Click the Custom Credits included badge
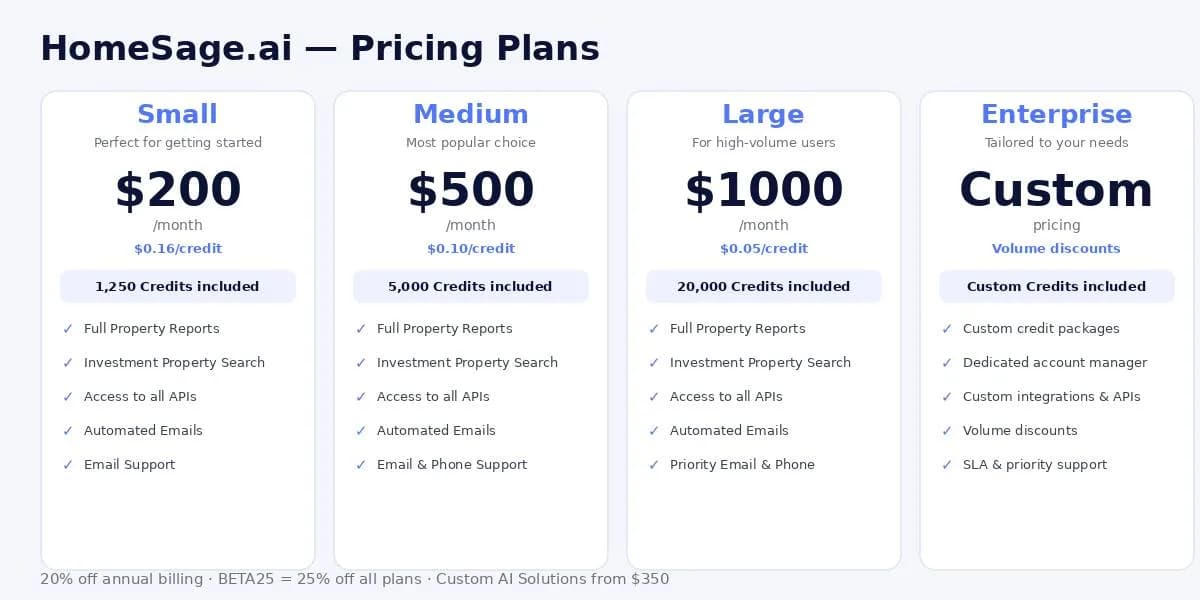Screen dimensions: 1200x600 pyautogui.click(x=1057, y=286)
